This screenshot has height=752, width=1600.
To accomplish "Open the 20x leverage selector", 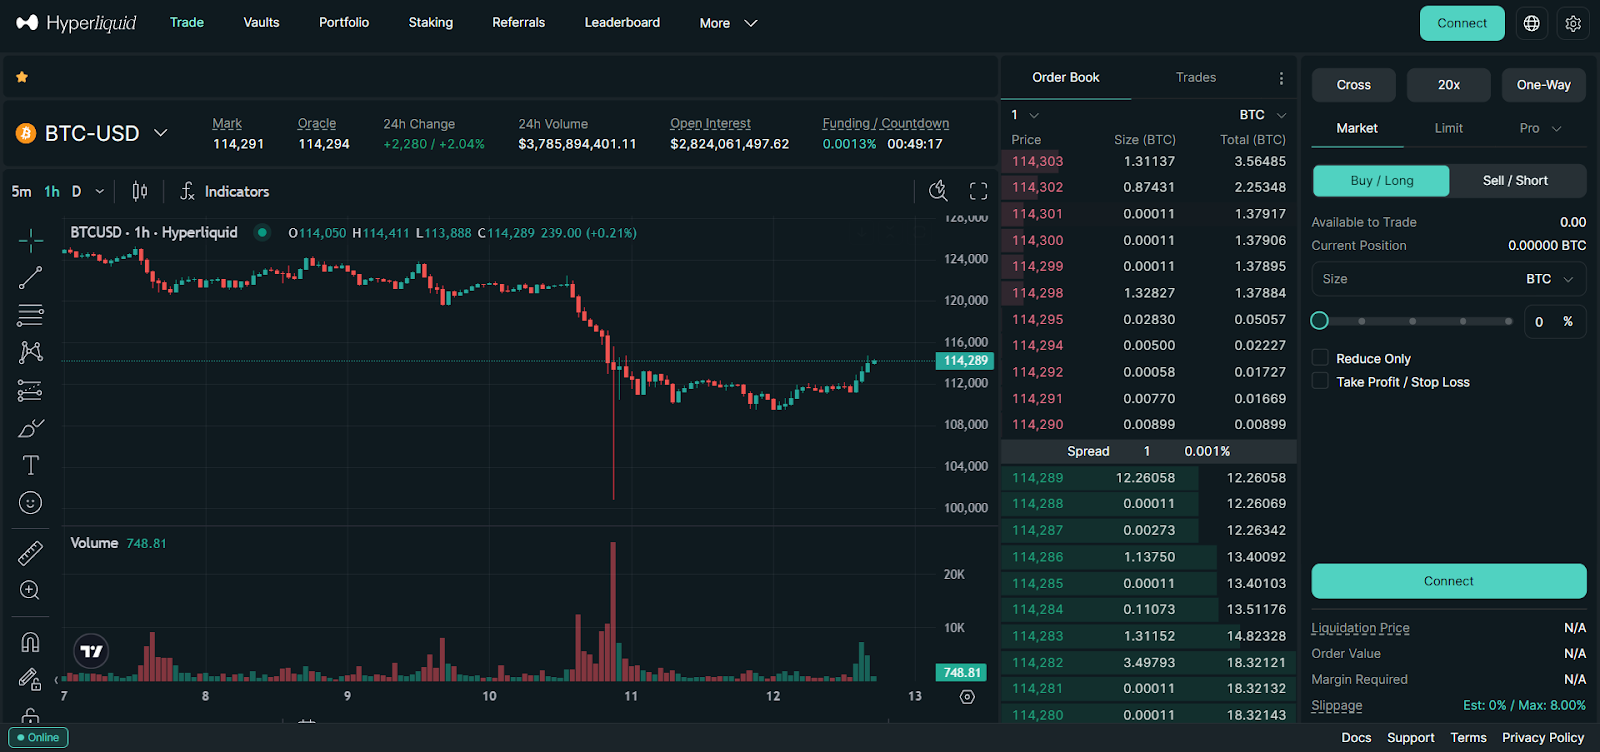I will tap(1448, 85).
